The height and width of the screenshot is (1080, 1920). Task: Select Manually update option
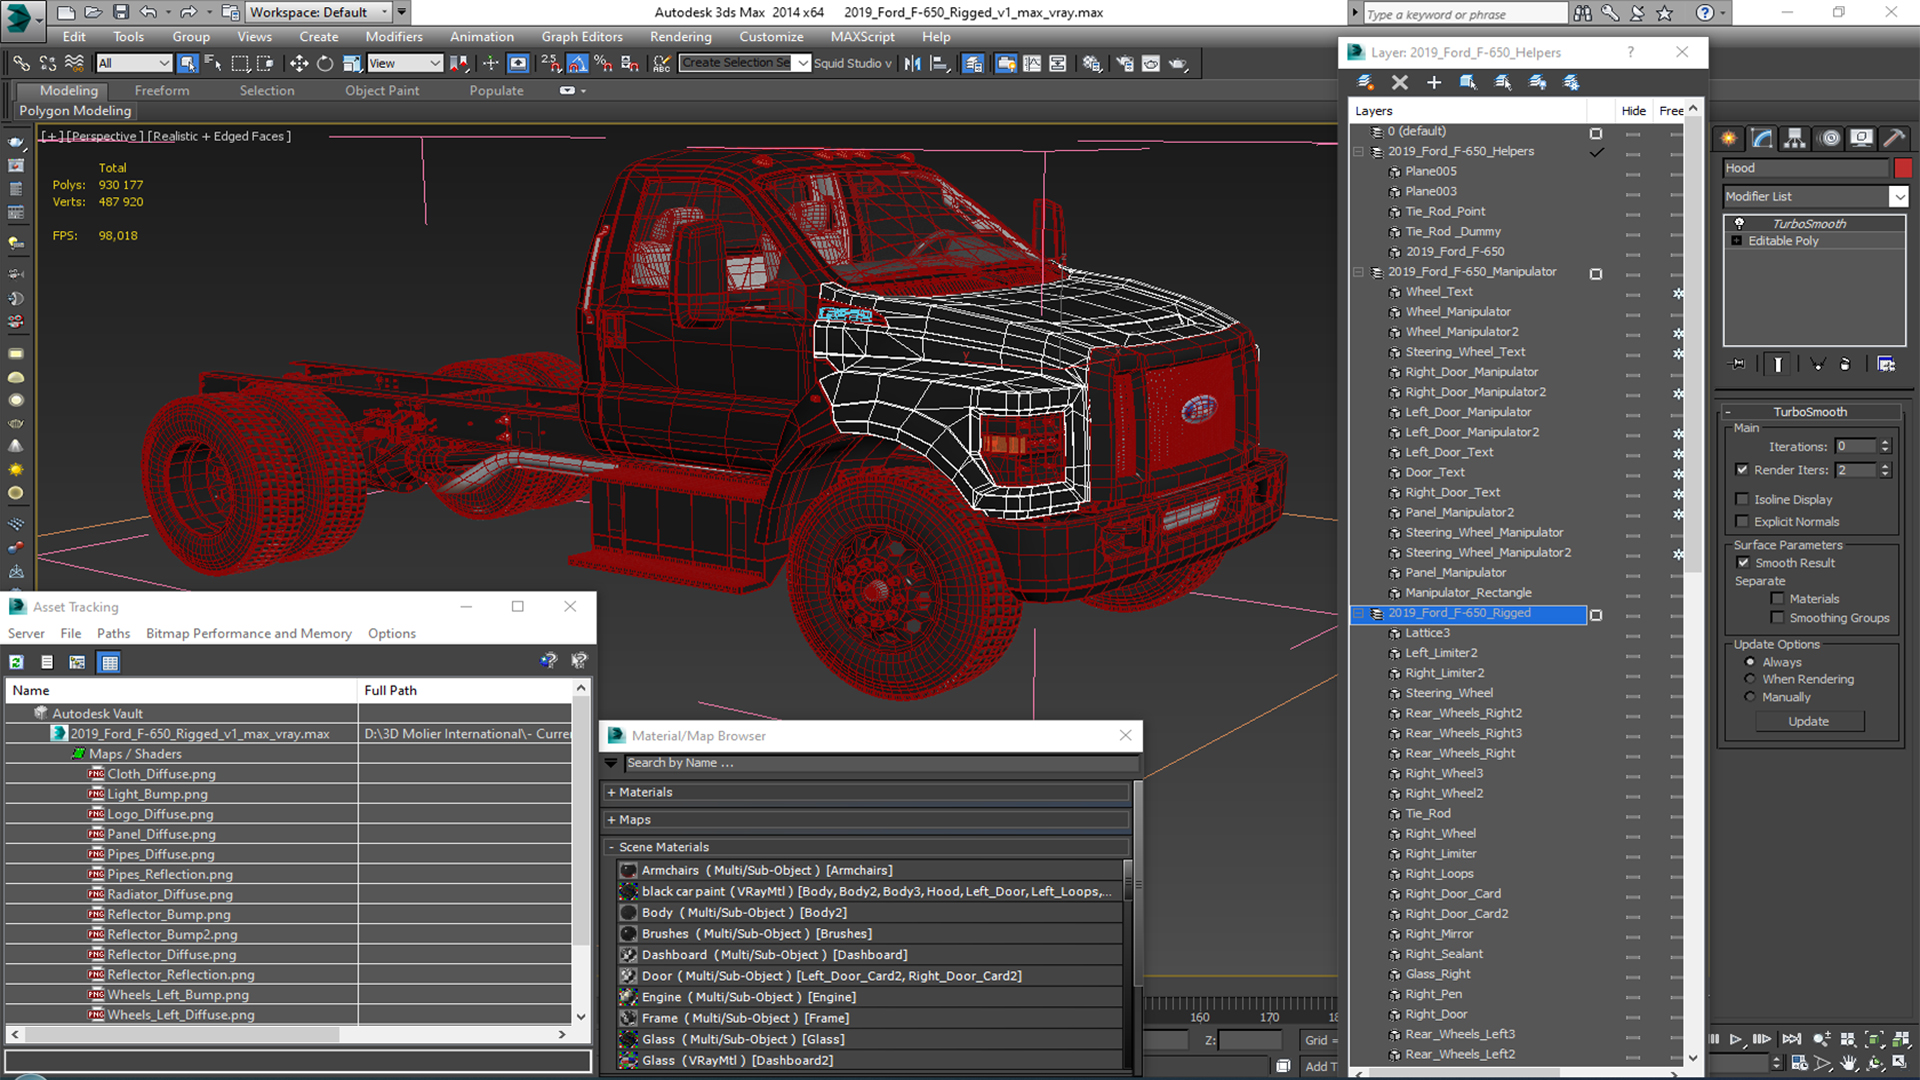[x=1750, y=697]
